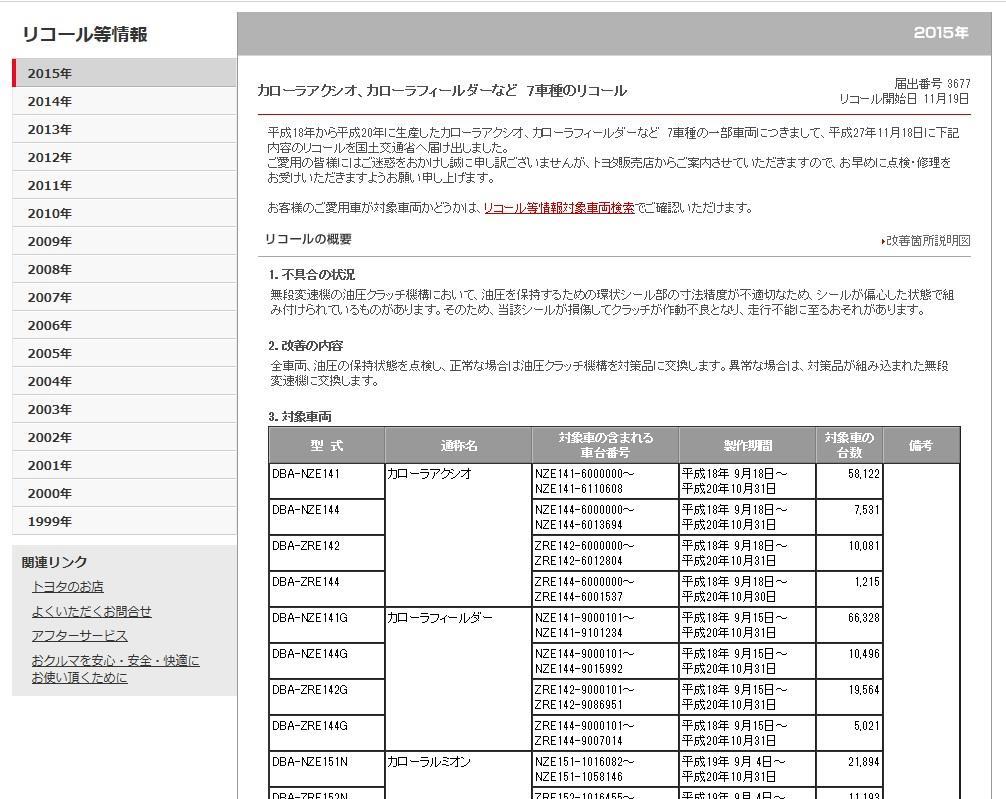Click the リコールの概要 heading
Image resolution: width=1006 pixels, height=799 pixels.
[x=308, y=239]
